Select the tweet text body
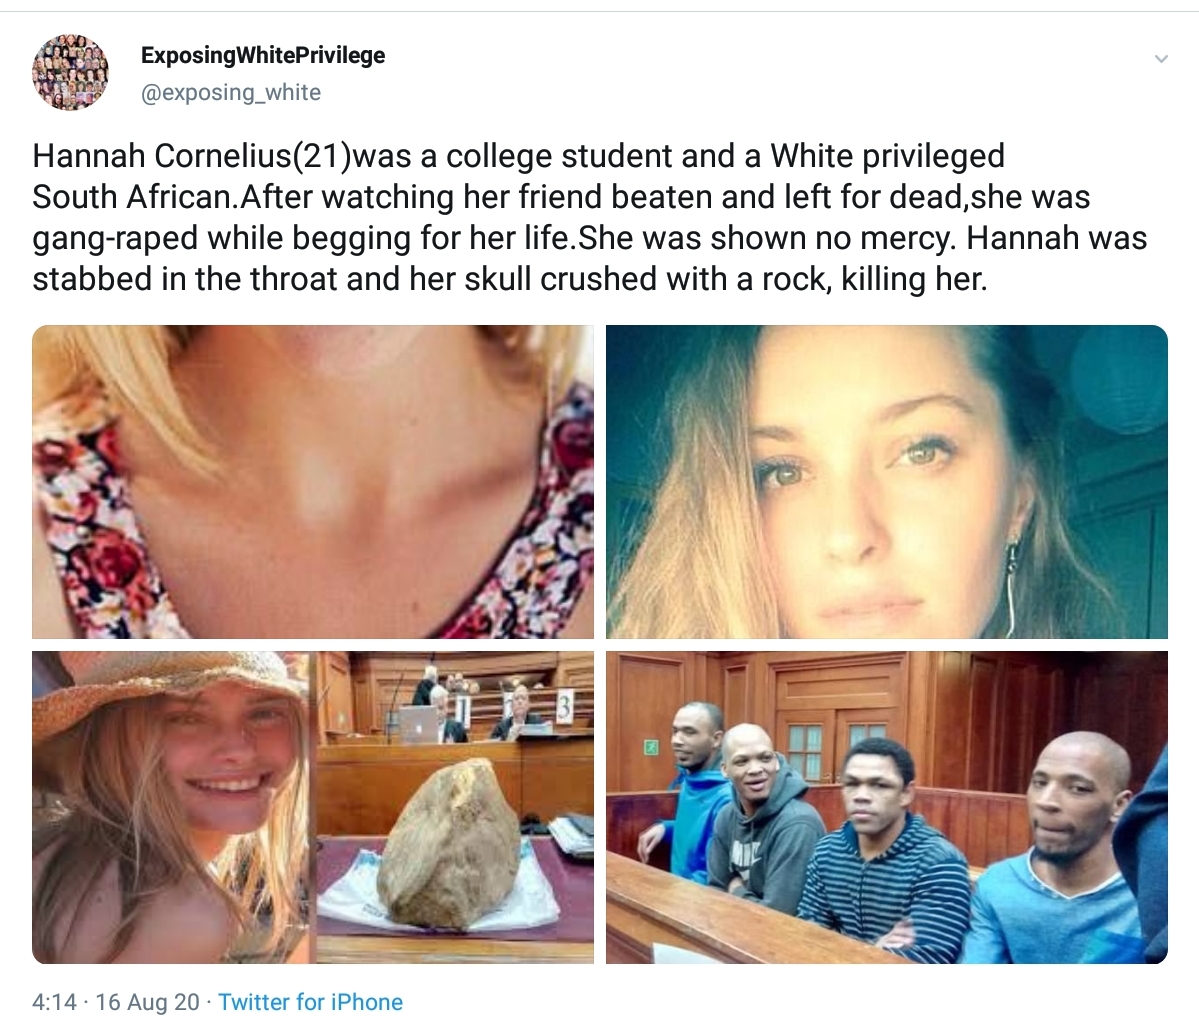1199x1027 pixels. pyautogui.click(x=590, y=217)
